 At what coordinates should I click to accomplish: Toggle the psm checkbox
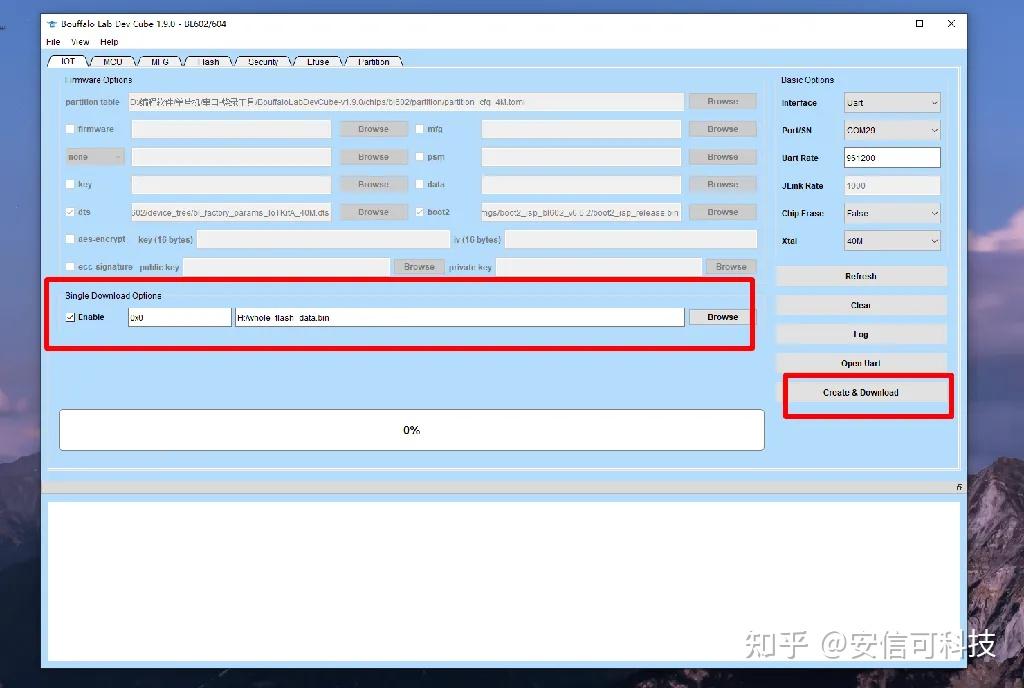420,157
